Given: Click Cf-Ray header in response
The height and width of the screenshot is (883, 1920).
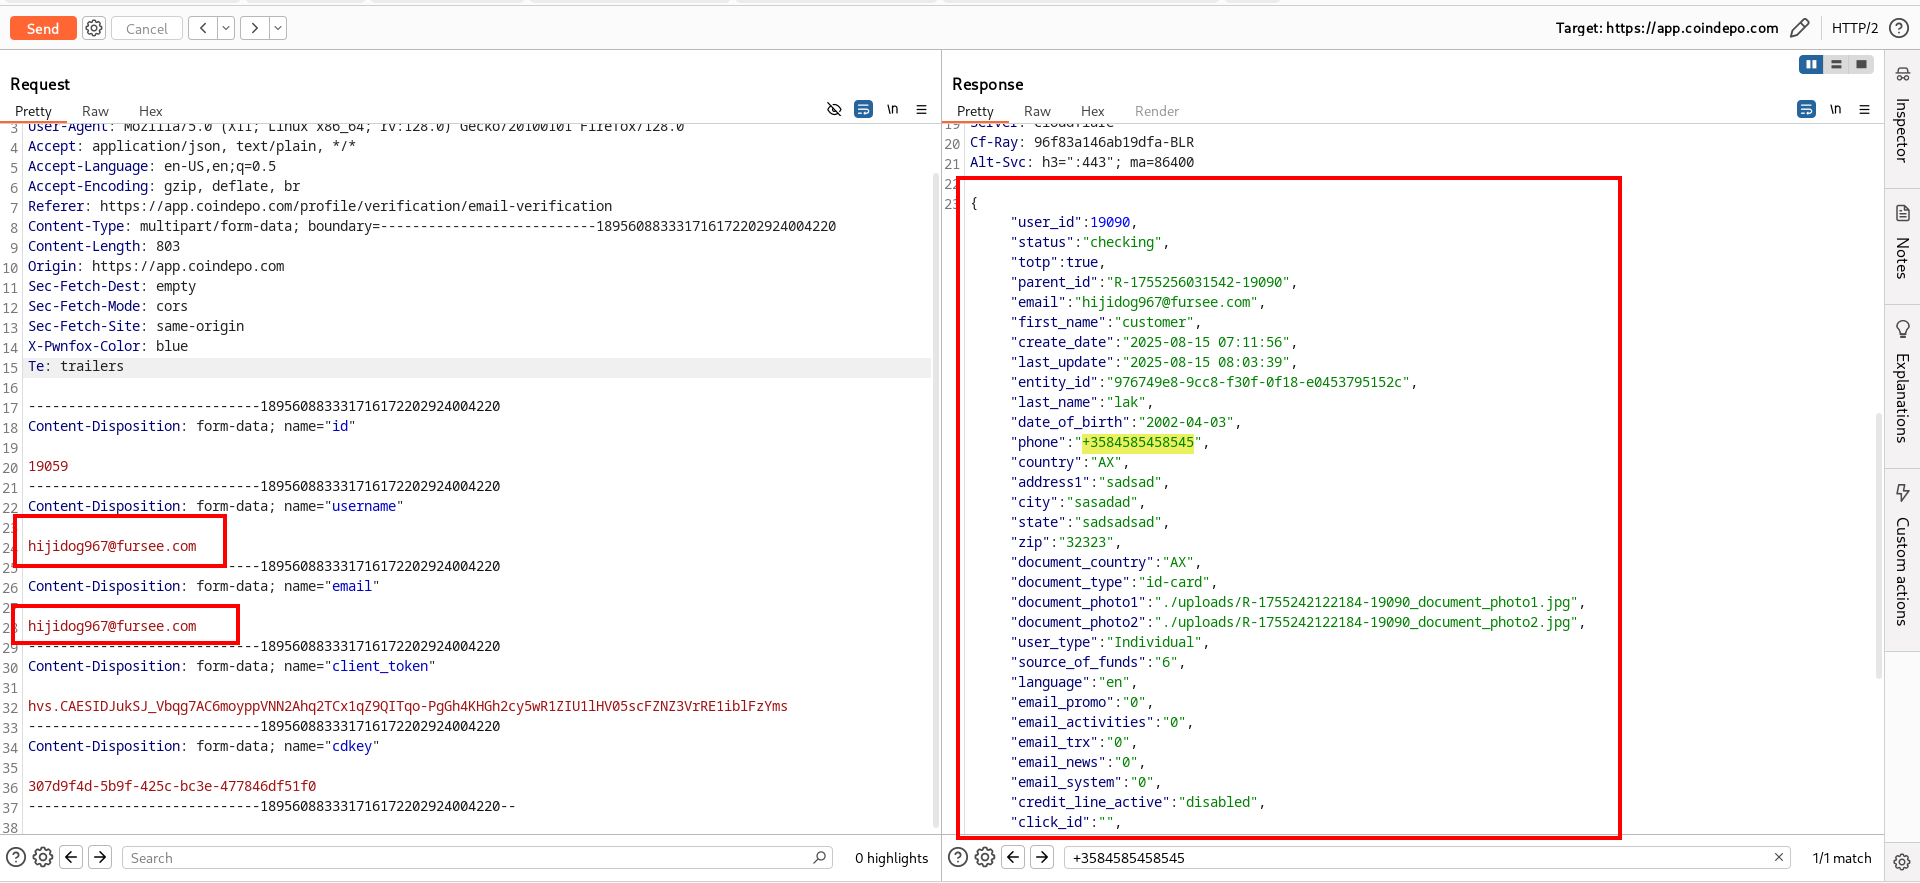Looking at the screenshot, I should click(1082, 142).
